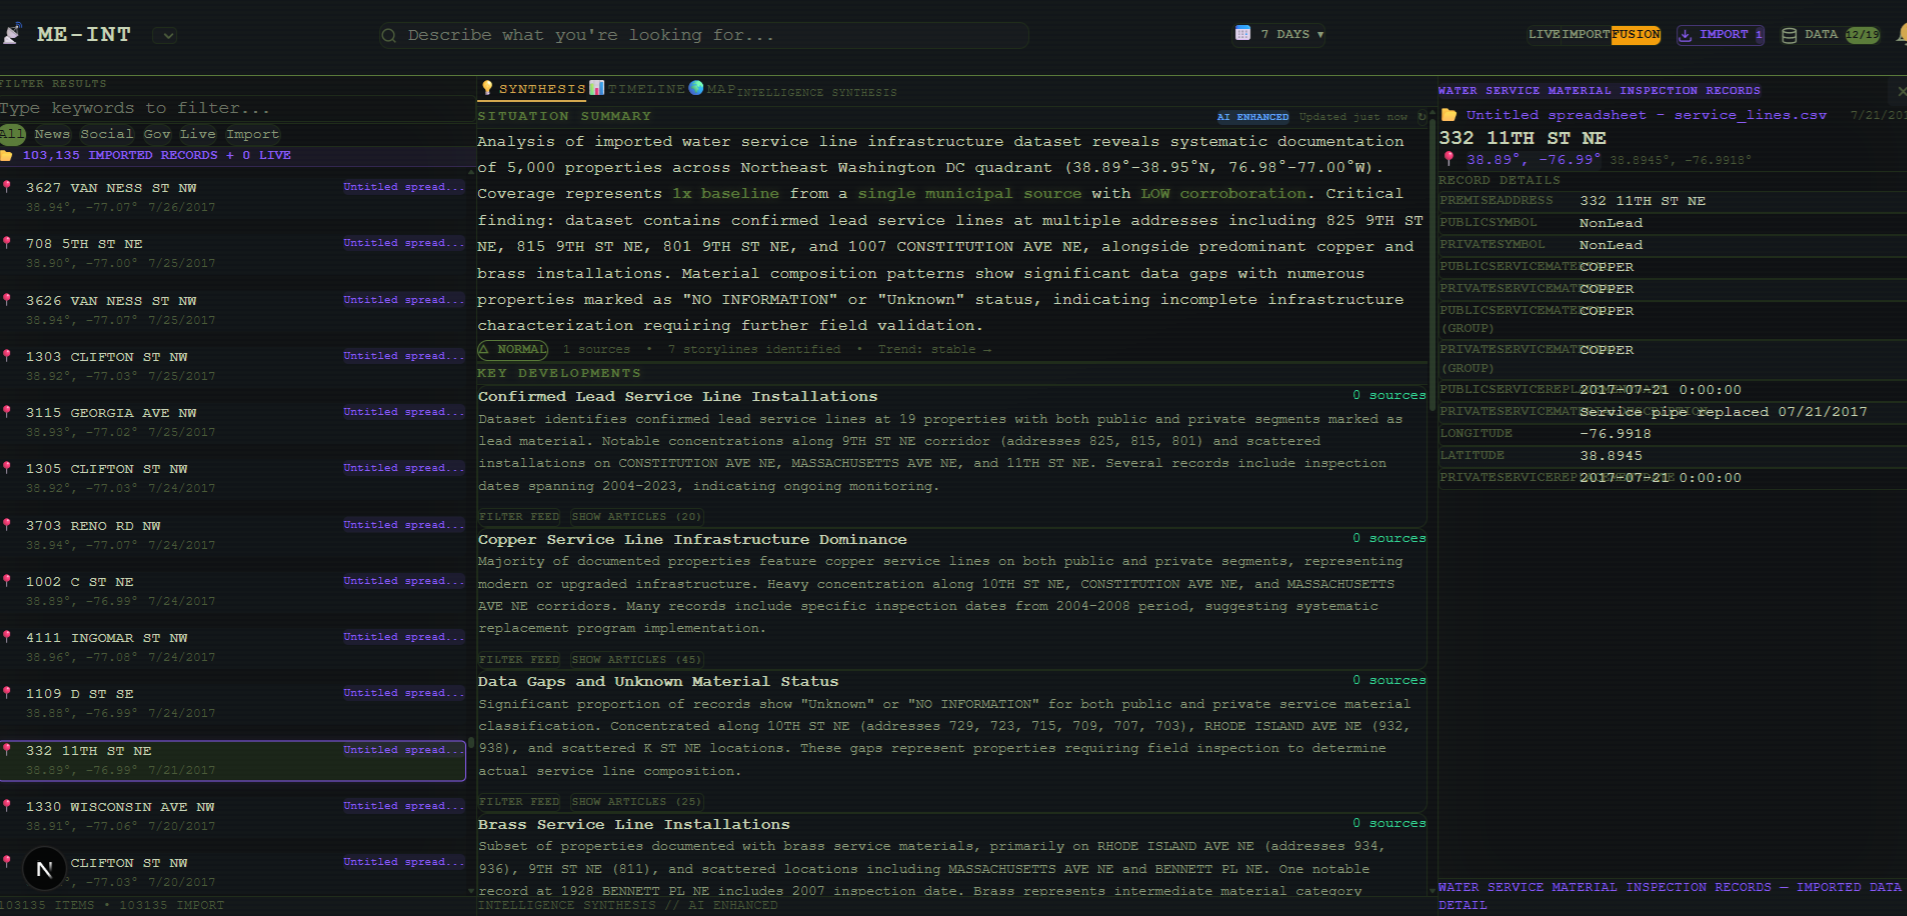Image resolution: width=1907 pixels, height=916 pixels.
Task: Expand SHOW ARTICLES (45) under Copper section
Action: pyautogui.click(x=636, y=658)
